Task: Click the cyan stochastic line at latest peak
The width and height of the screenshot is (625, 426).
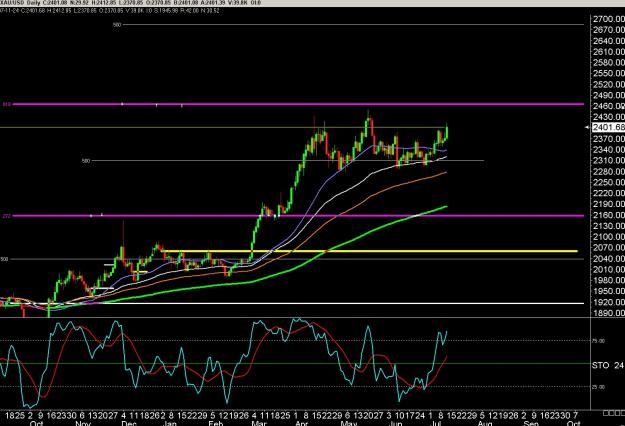Action: click(x=446, y=332)
